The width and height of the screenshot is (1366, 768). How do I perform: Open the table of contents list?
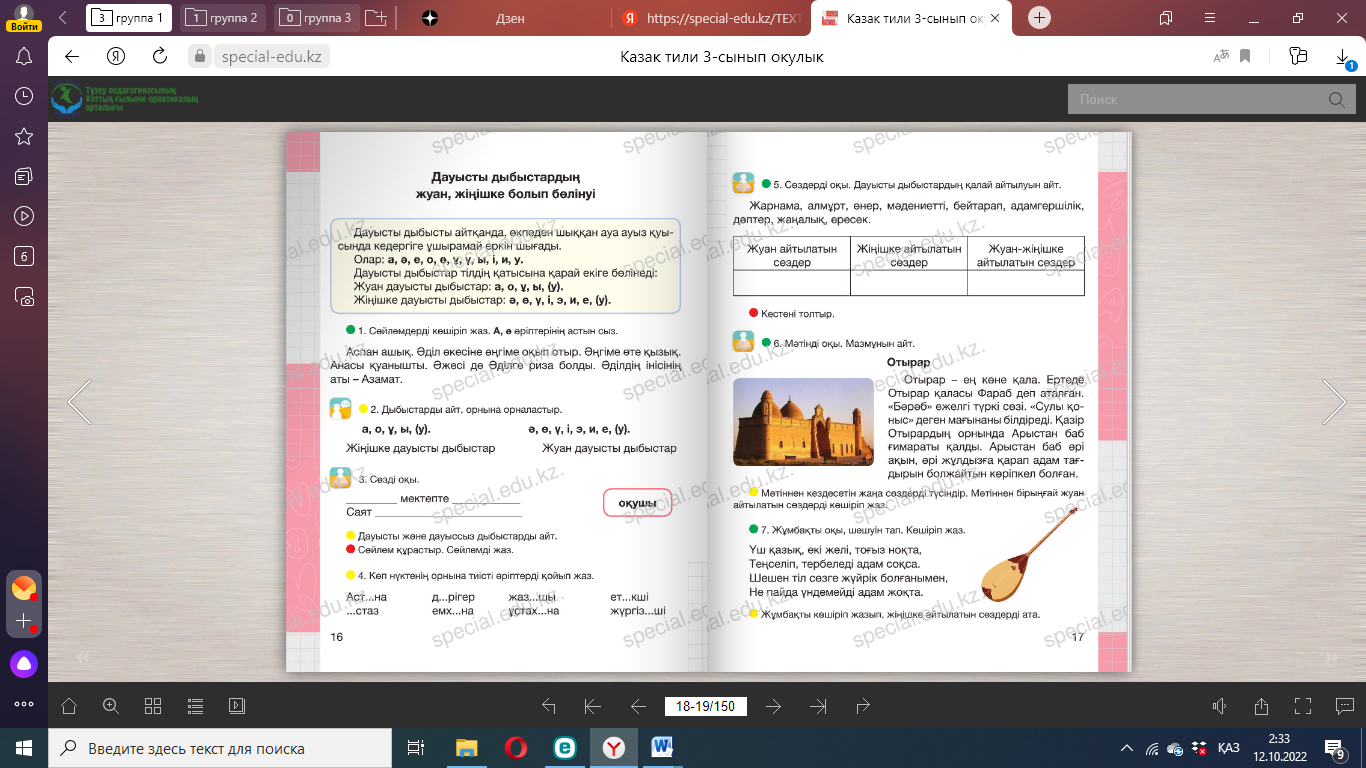tap(195, 706)
